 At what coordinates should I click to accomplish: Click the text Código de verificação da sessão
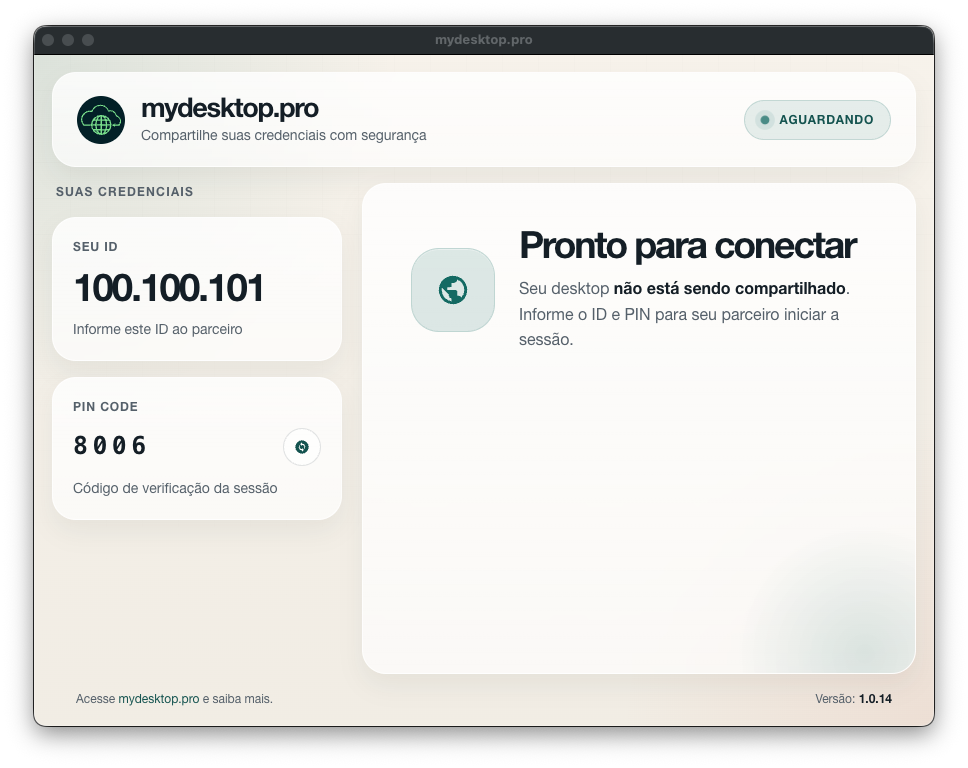click(175, 488)
